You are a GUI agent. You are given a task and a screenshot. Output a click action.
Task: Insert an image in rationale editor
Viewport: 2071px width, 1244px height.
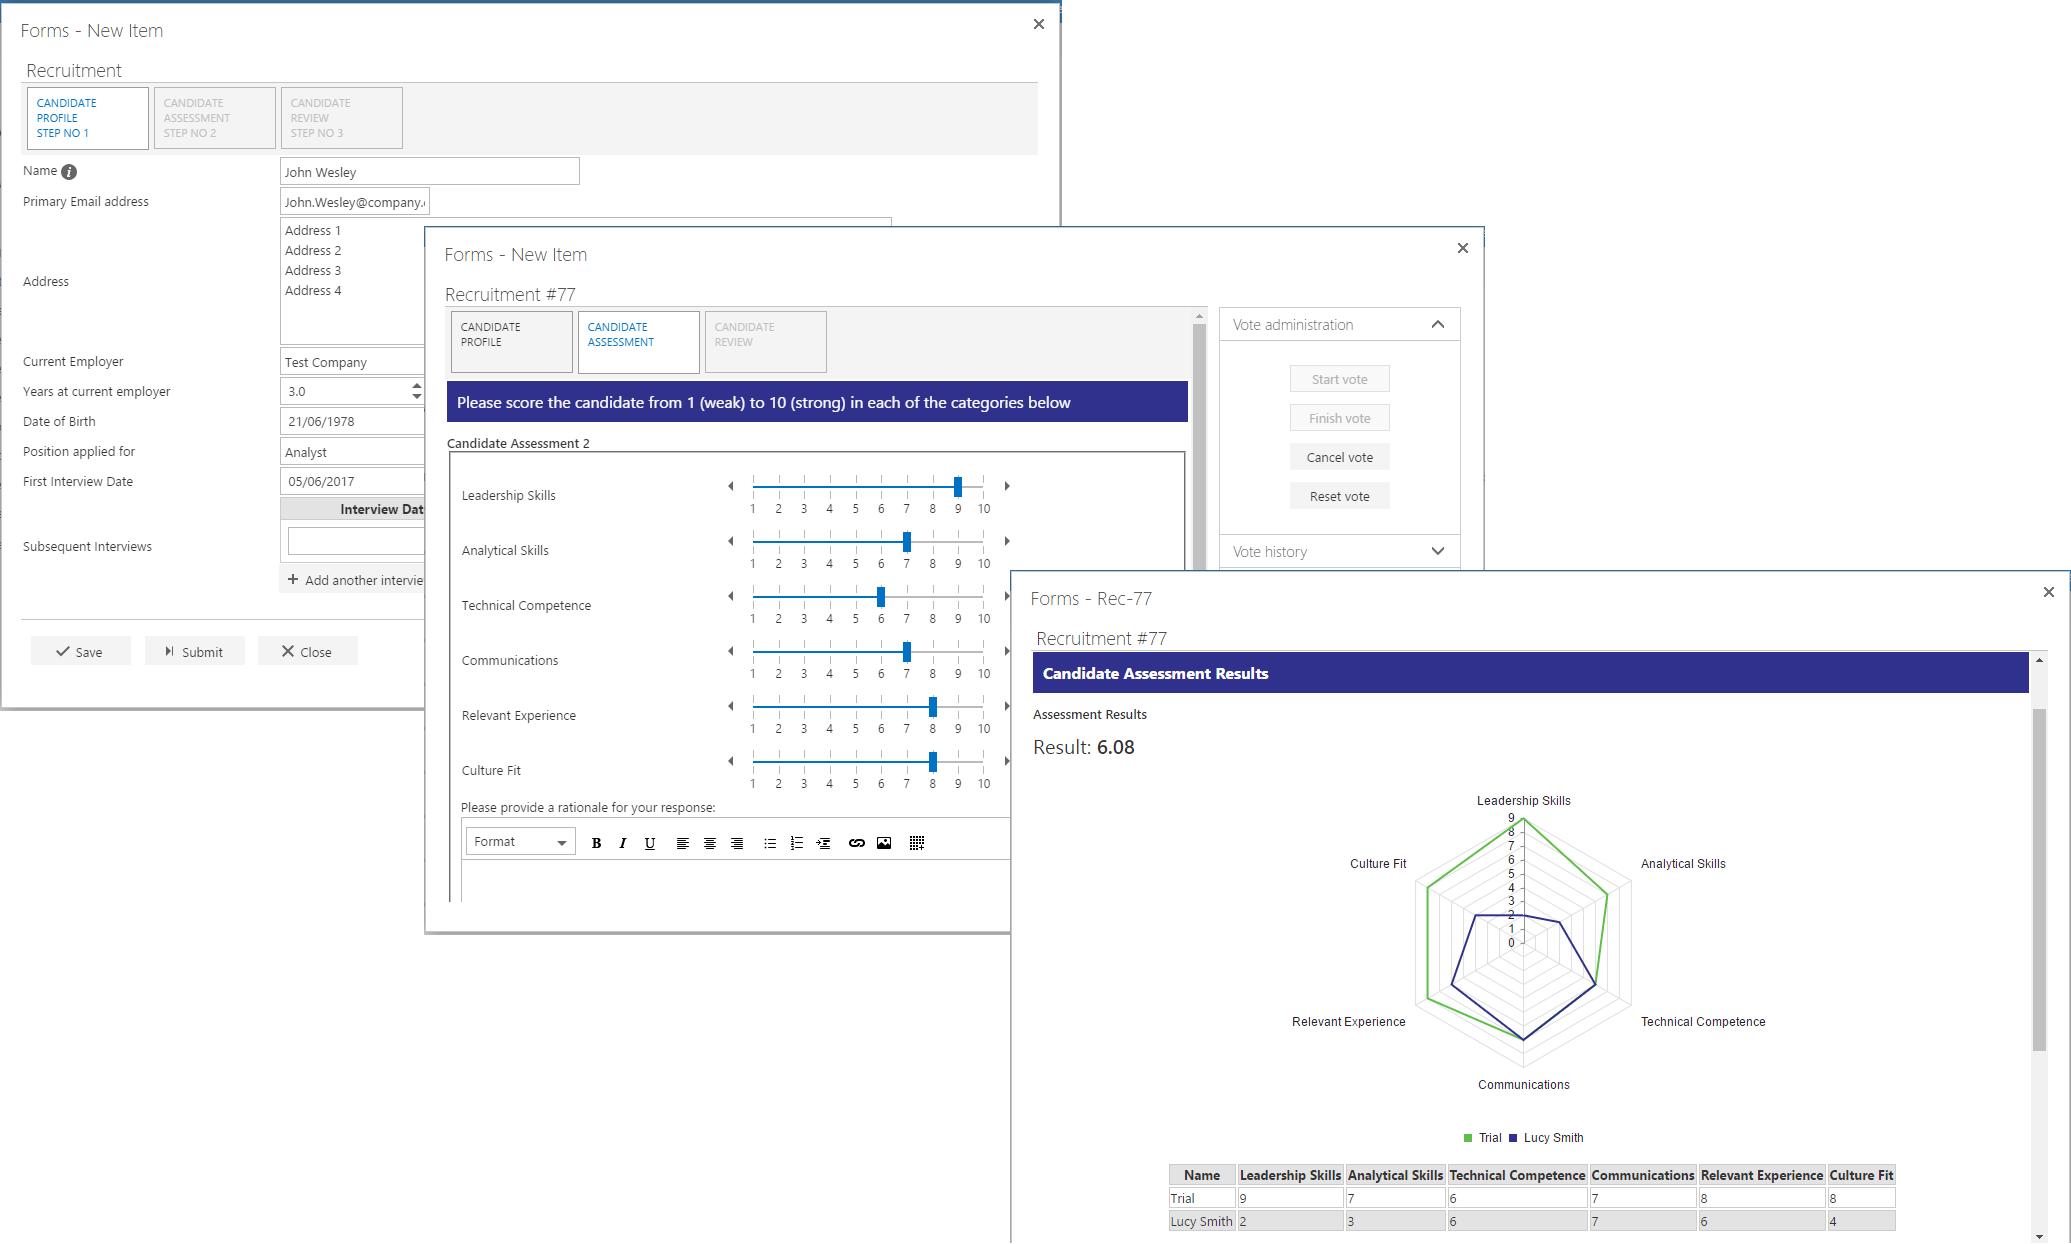884,843
